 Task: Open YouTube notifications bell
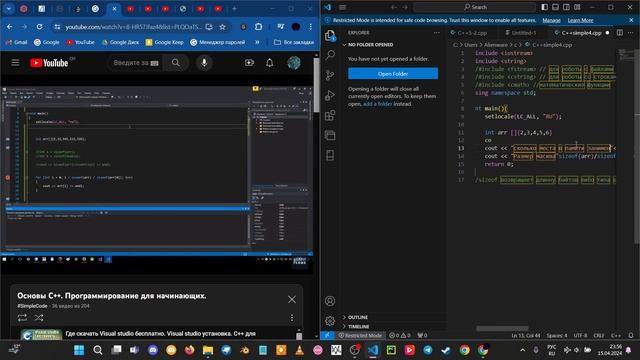point(270,63)
